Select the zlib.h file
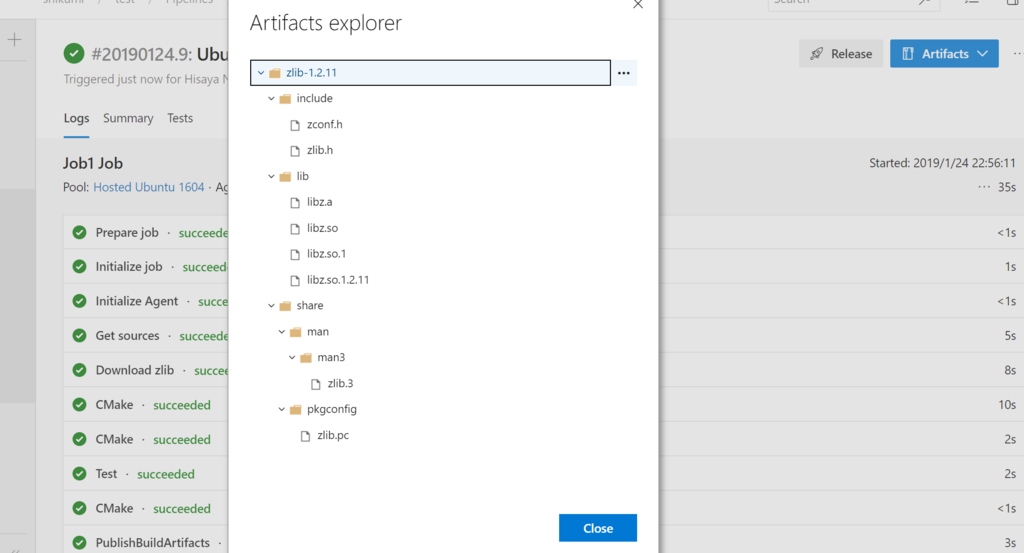This screenshot has height=553, width=1024. (320, 150)
